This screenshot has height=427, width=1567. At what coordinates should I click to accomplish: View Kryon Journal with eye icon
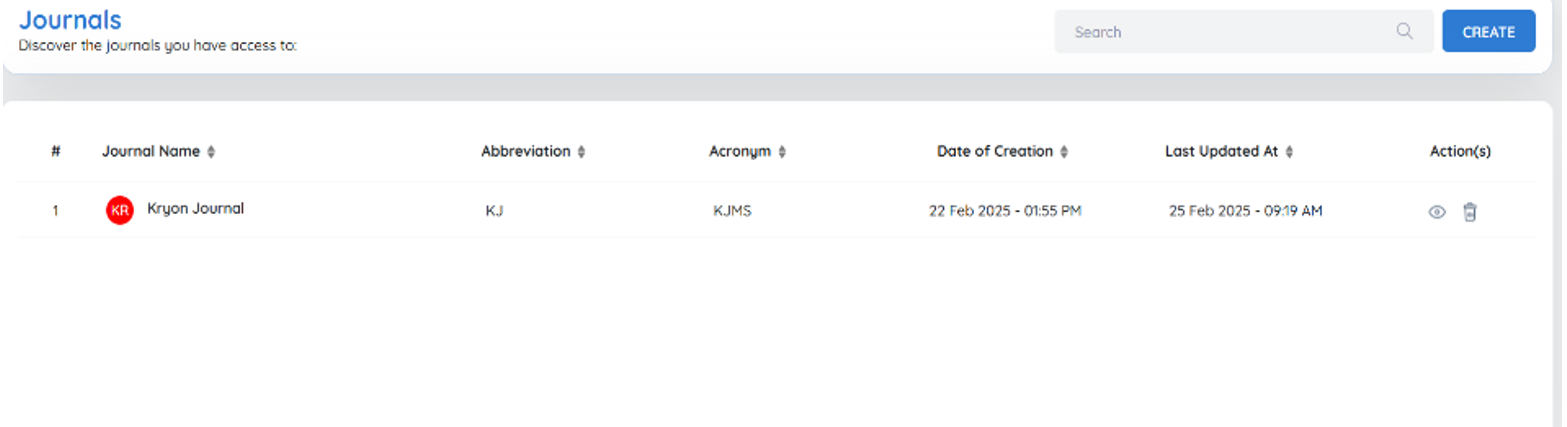(1437, 212)
